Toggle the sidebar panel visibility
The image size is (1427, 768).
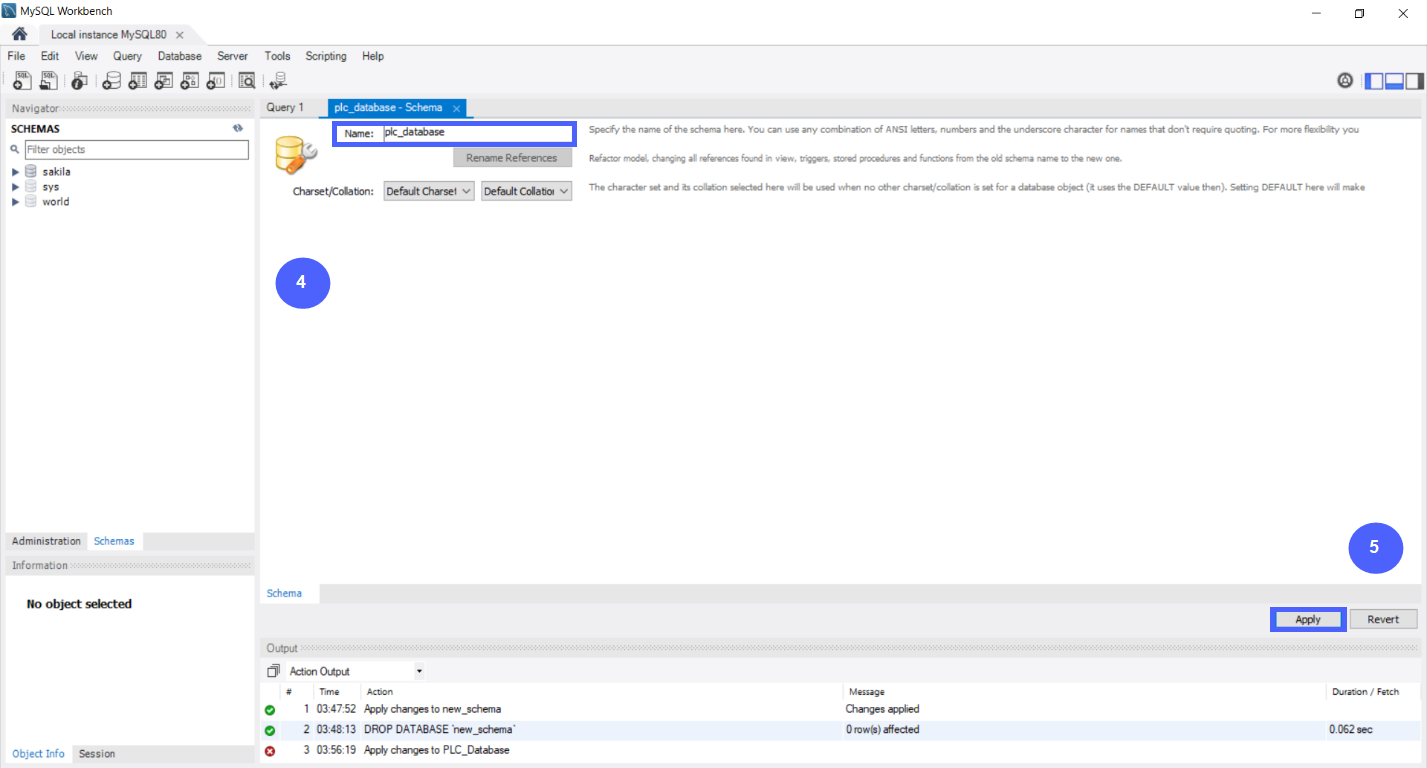coord(1374,80)
